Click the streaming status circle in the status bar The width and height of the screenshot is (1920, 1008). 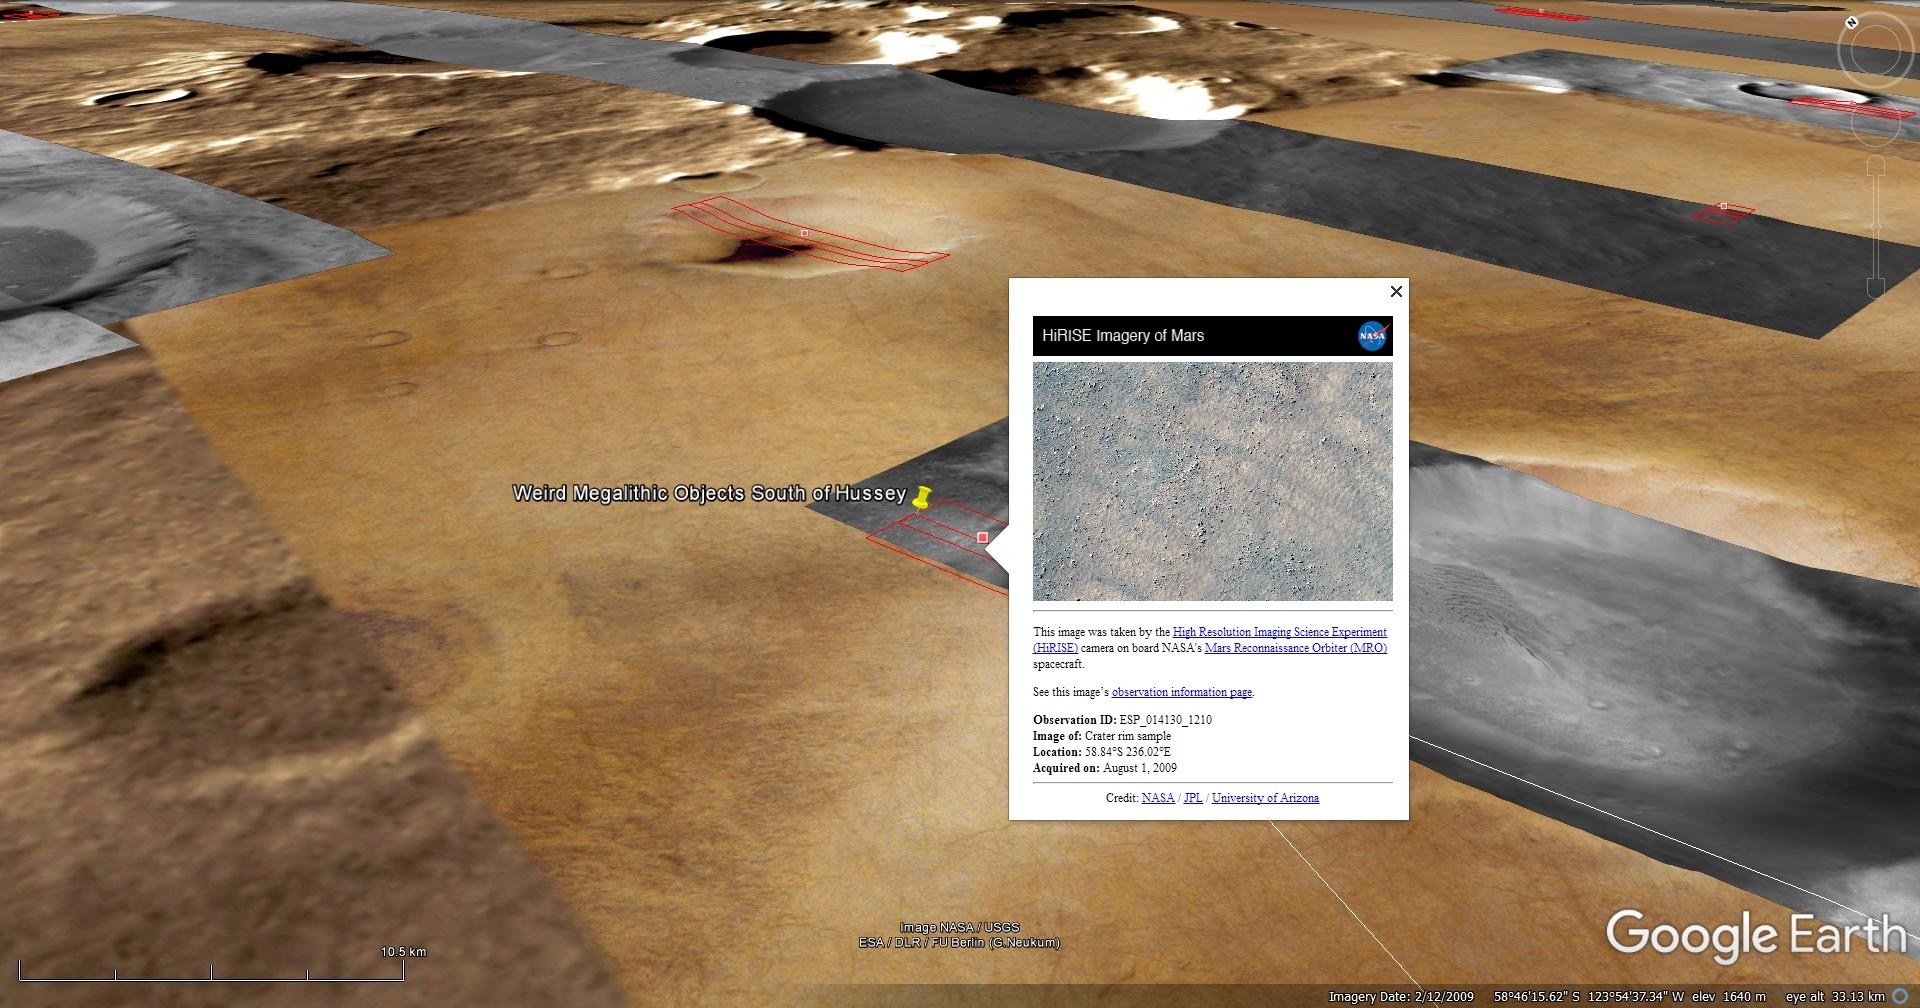point(1900,996)
